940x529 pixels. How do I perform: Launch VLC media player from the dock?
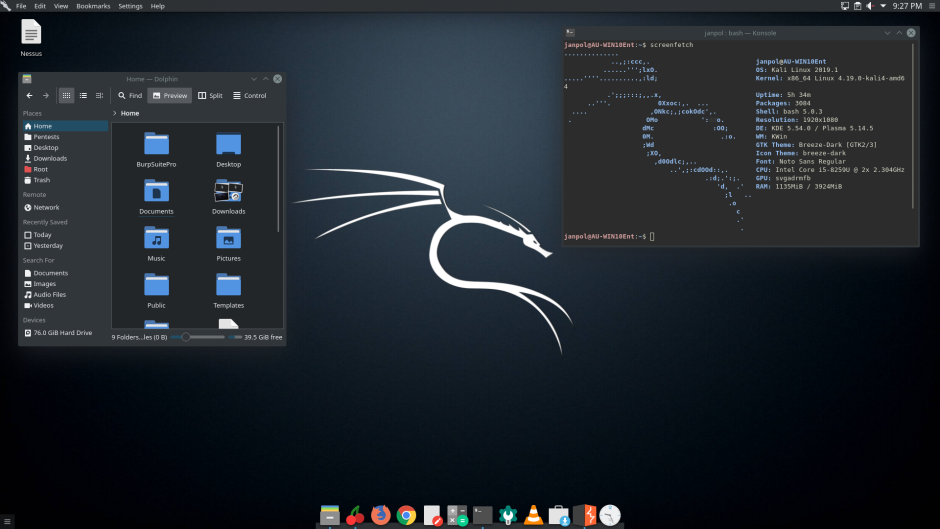coord(534,515)
